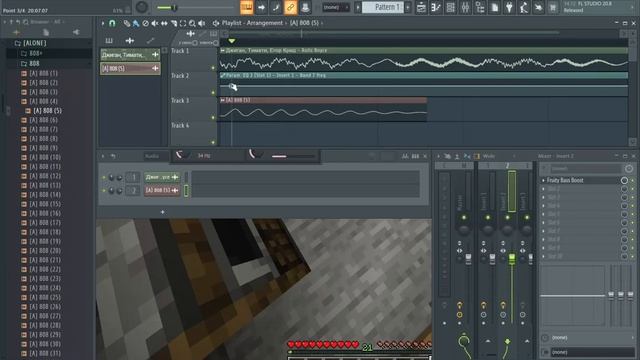Select [A] 808 (5) in Browser list
Image resolution: width=640 pixels, height=360 pixels.
click(x=47, y=111)
